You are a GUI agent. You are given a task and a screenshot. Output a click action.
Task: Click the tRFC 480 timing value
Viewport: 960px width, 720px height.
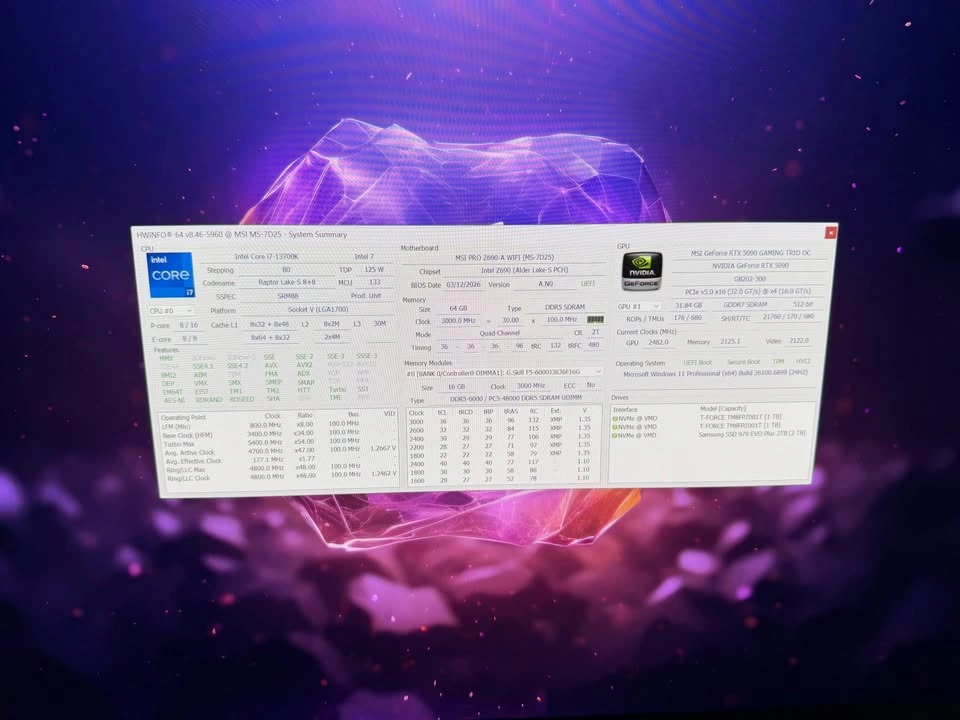(593, 345)
